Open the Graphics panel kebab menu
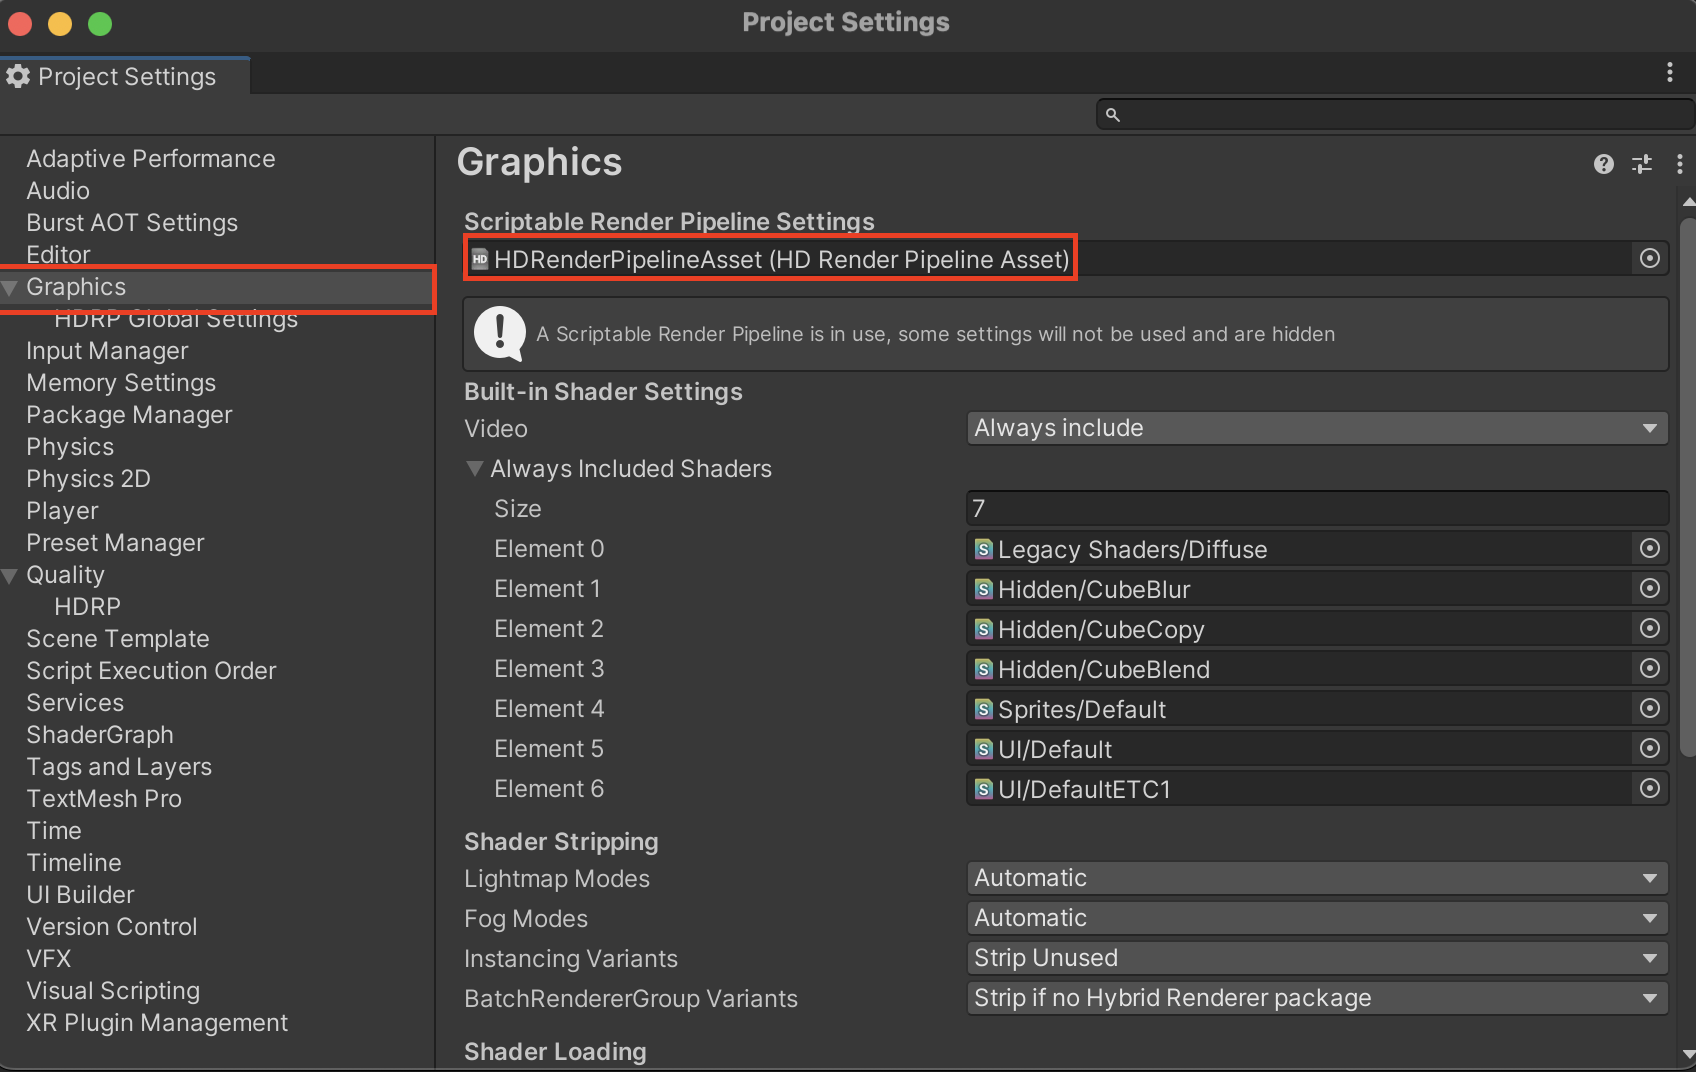Screen dimensions: 1696x1072 click(x=1679, y=164)
